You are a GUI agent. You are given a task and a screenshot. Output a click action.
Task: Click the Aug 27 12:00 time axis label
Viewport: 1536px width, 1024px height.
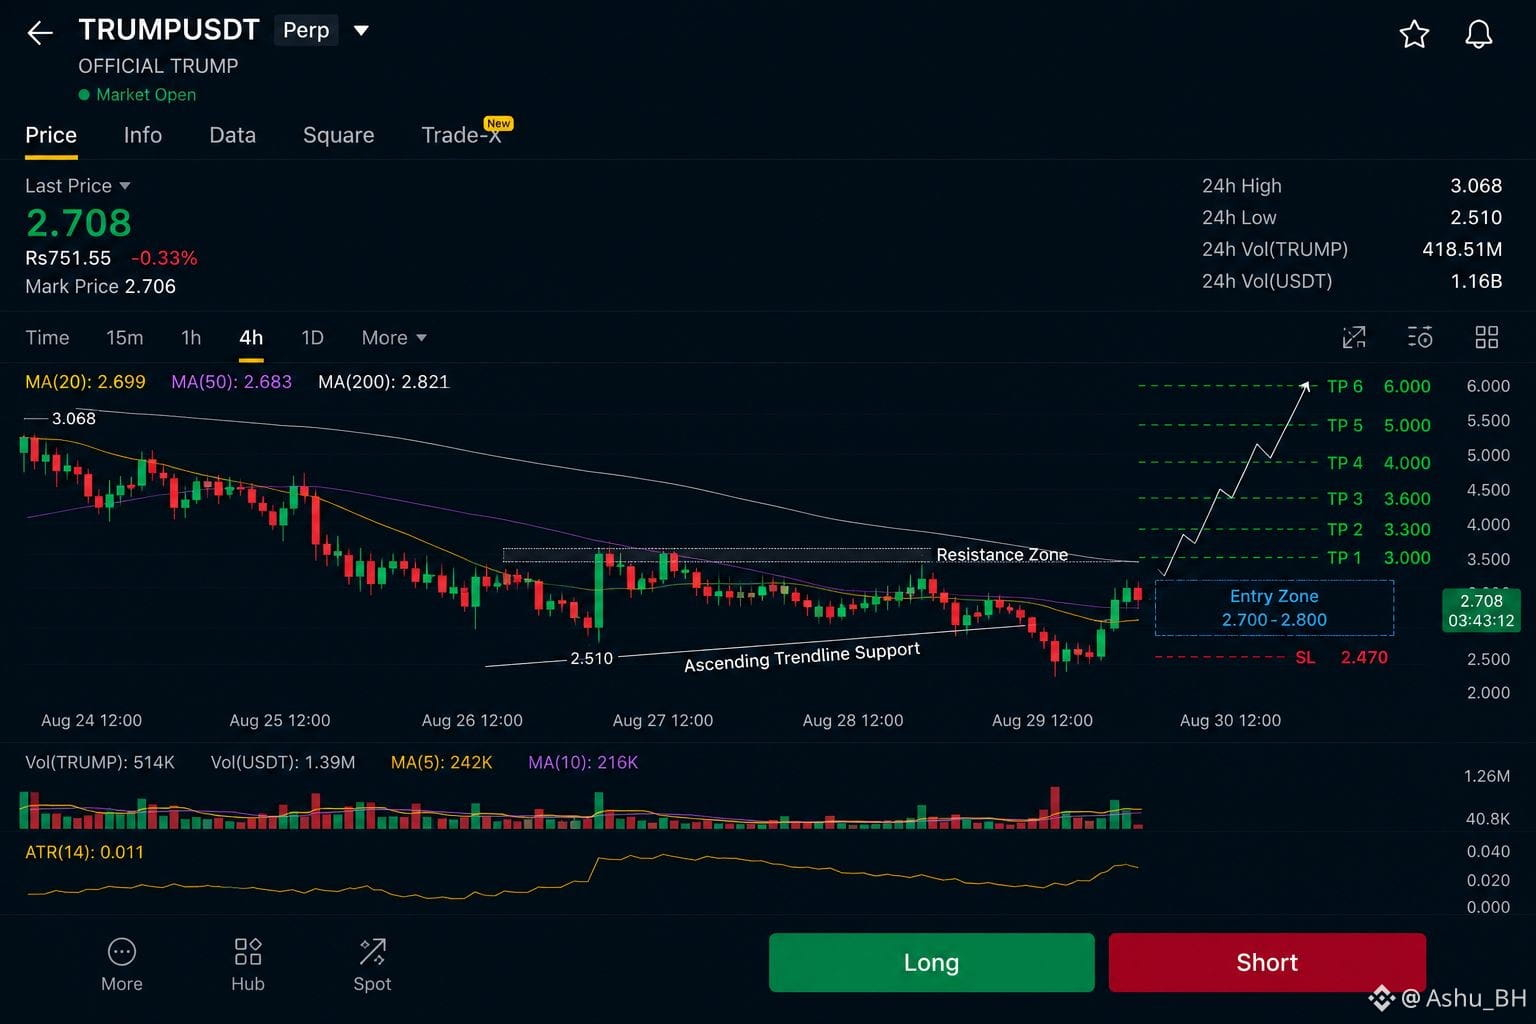point(663,721)
